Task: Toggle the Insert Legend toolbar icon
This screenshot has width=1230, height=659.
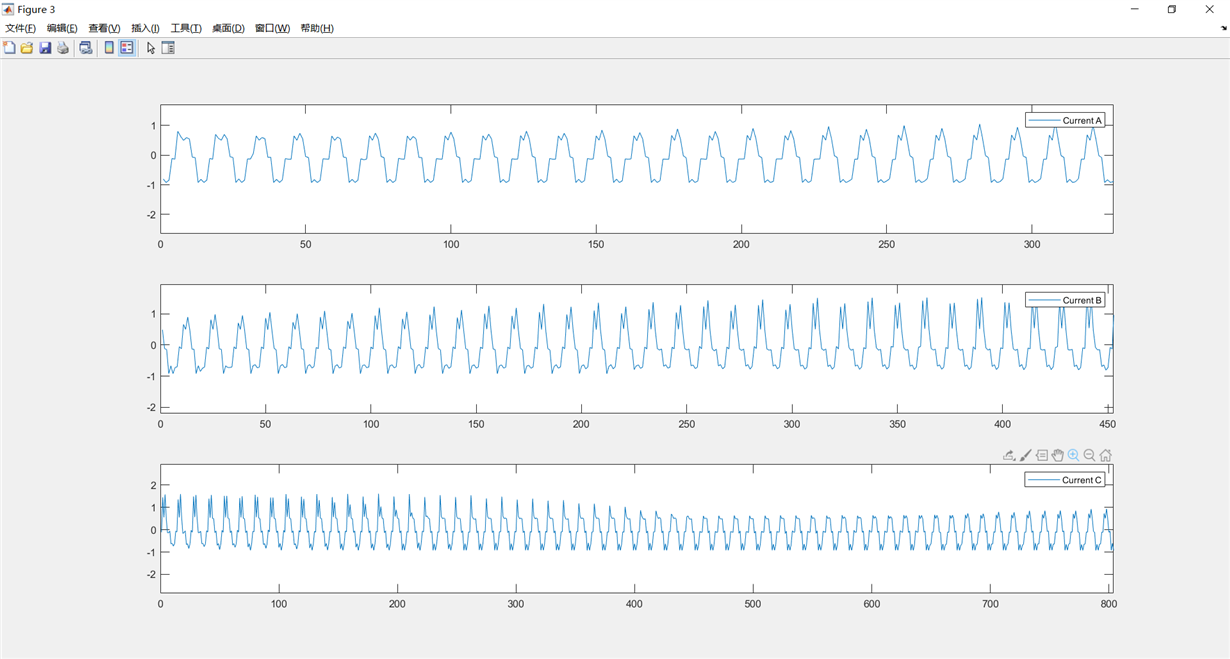Action: 127,48
